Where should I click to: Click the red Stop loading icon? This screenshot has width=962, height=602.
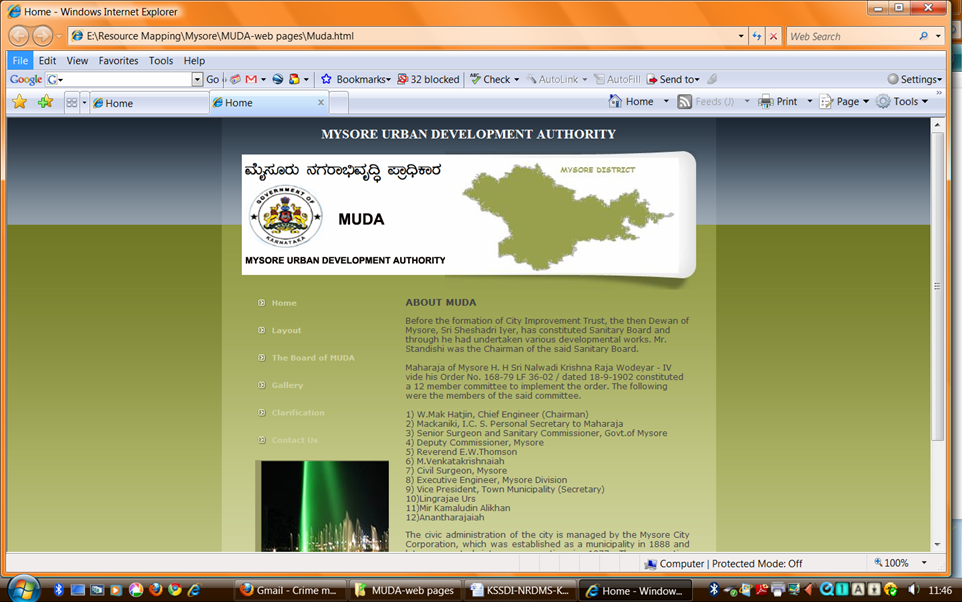pos(774,36)
